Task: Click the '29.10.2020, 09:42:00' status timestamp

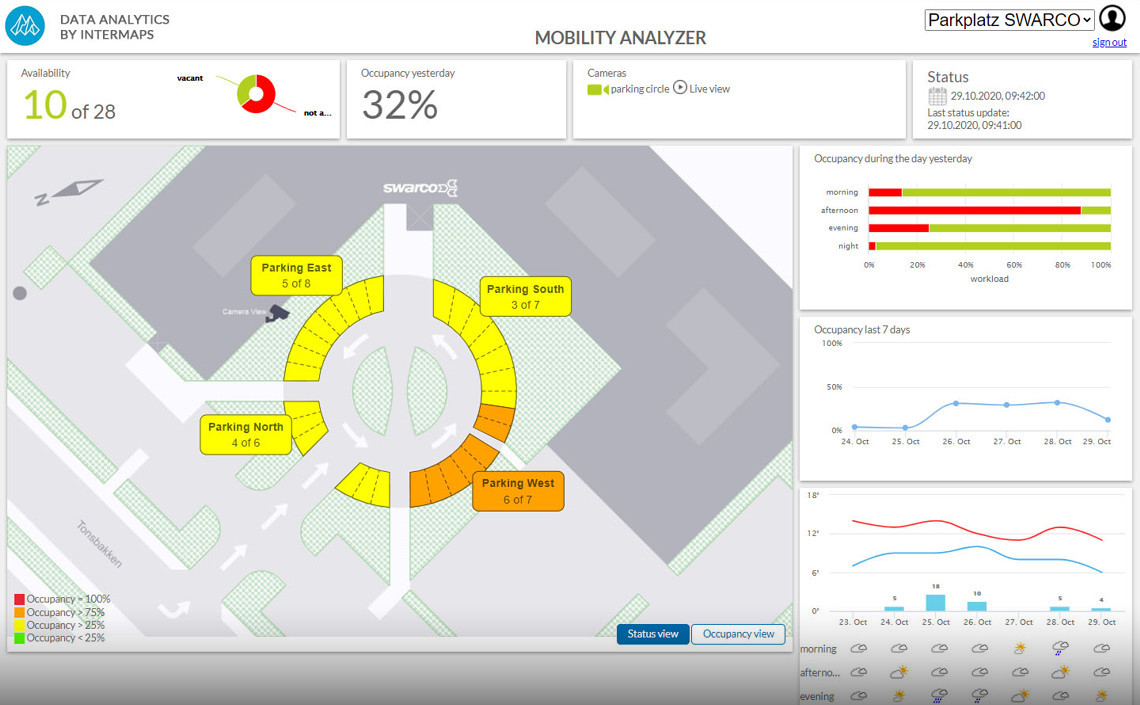Action: click(998, 96)
